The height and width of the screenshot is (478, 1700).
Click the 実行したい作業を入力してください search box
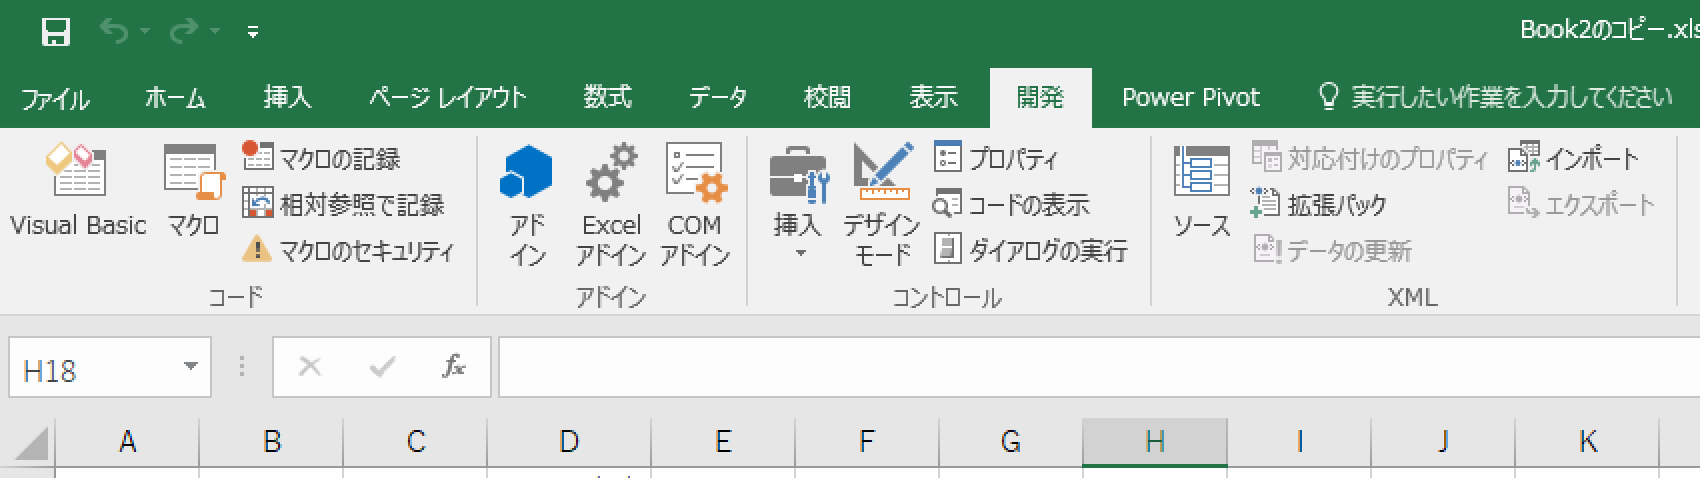(1496, 97)
